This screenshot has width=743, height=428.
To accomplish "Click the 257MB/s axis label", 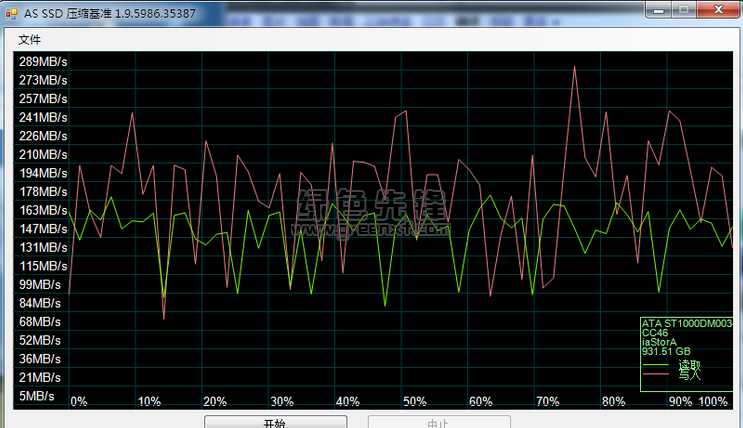I will [43, 99].
